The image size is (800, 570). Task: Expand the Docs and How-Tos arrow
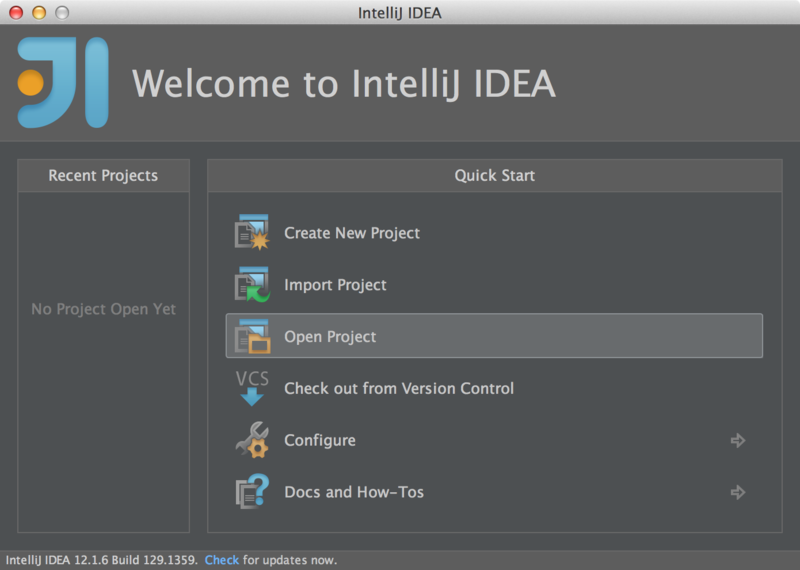tap(738, 492)
